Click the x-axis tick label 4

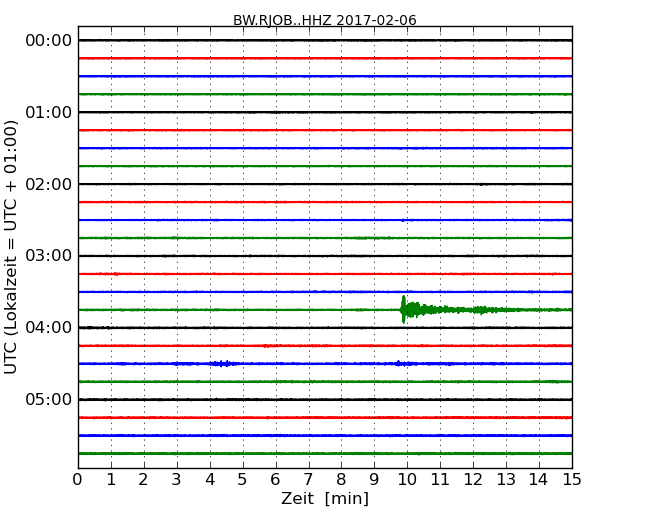click(x=210, y=480)
